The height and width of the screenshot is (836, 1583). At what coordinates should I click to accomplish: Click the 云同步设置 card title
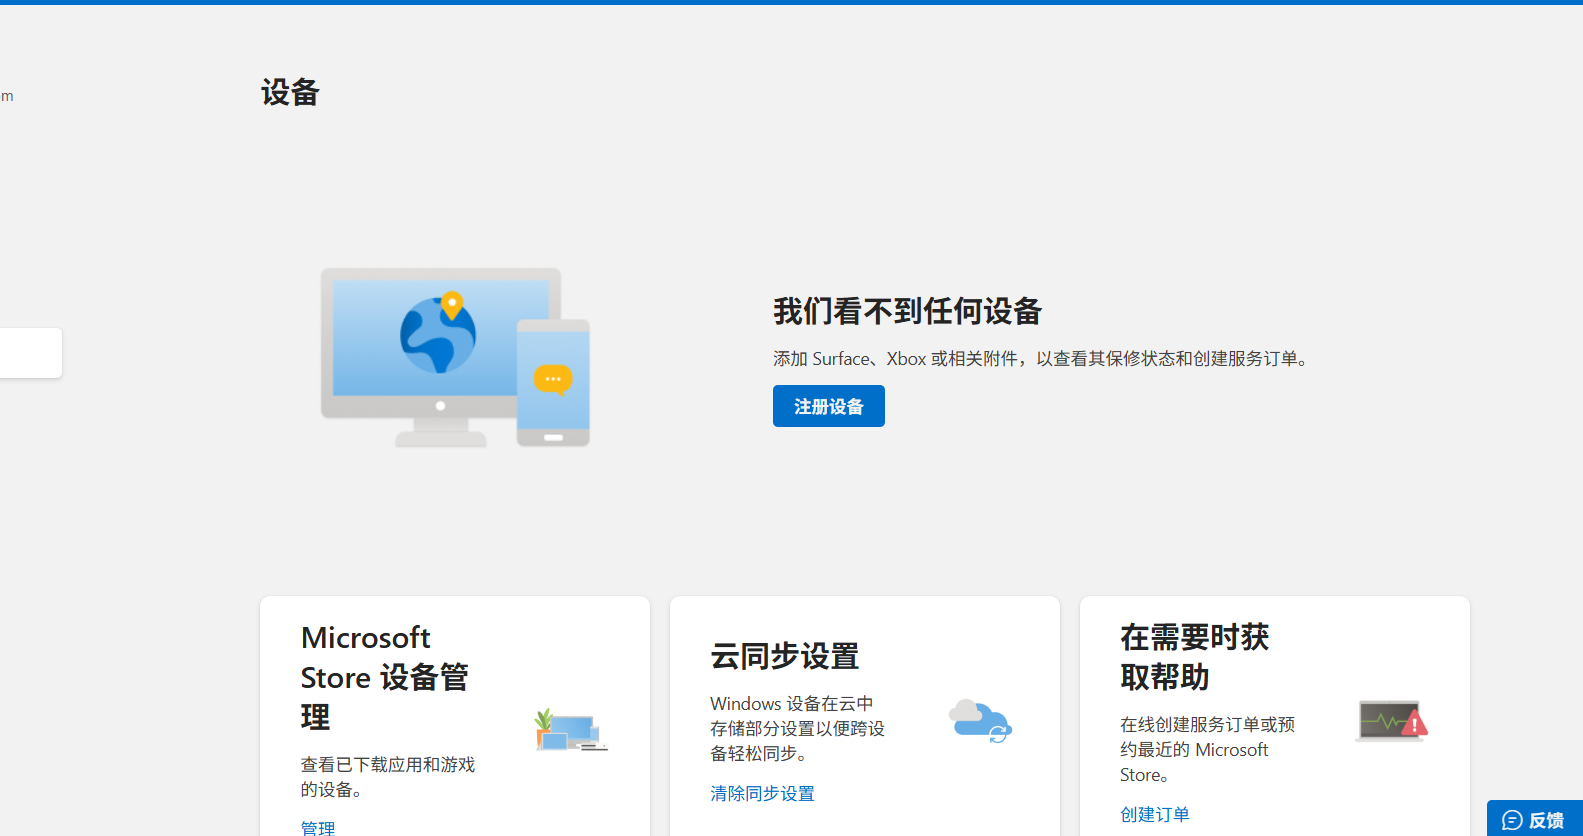point(785,656)
